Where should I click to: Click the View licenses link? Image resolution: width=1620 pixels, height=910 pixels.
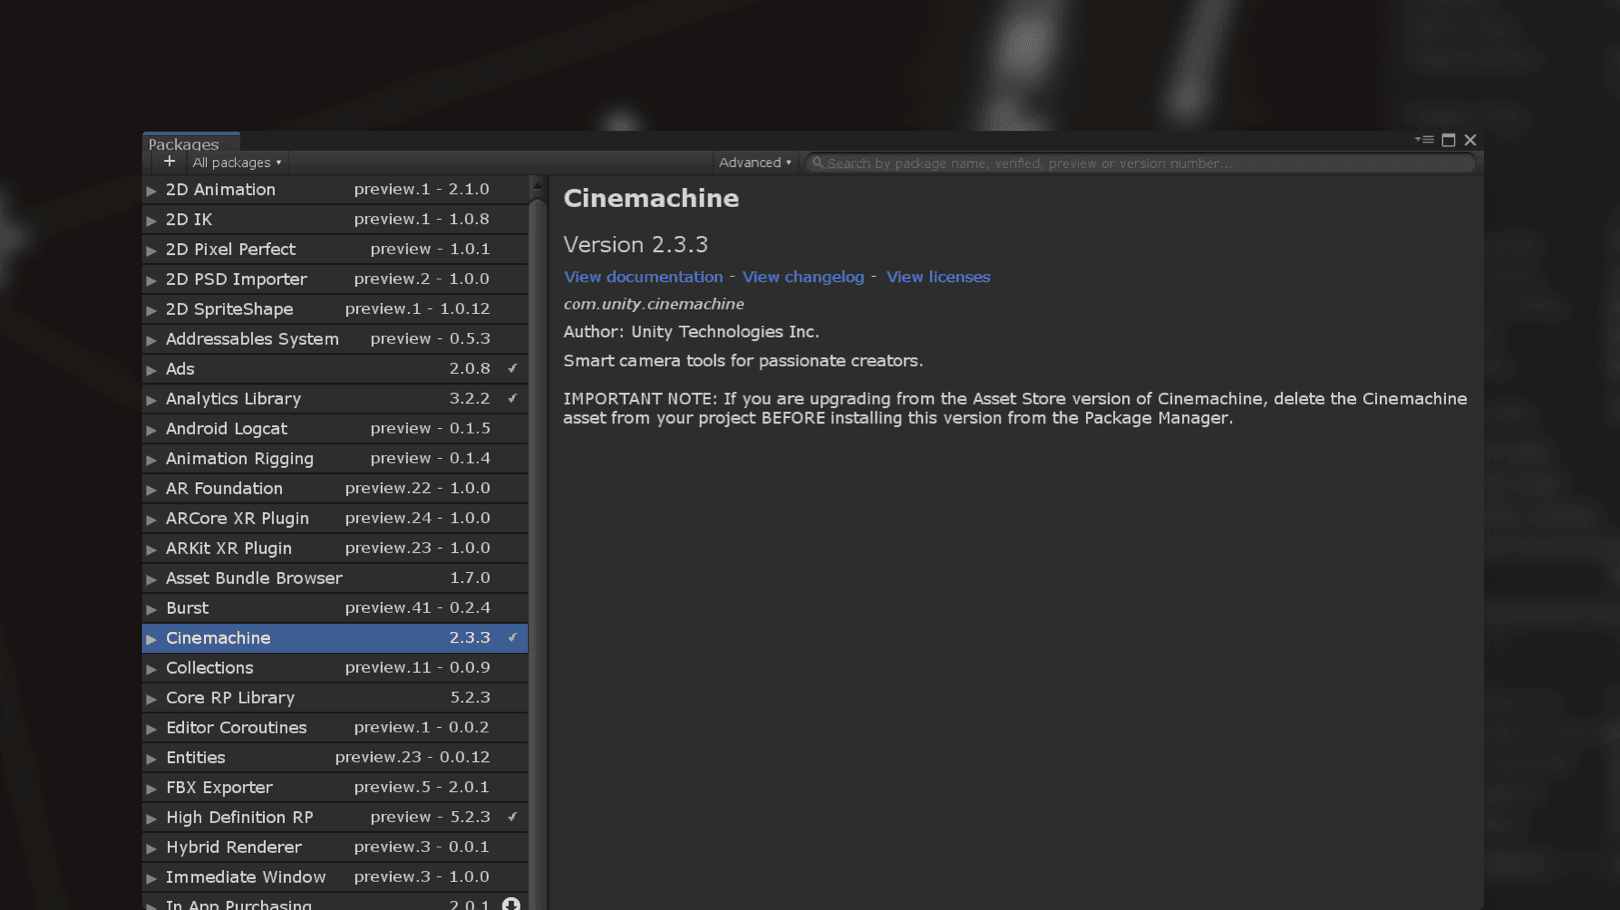tap(938, 277)
